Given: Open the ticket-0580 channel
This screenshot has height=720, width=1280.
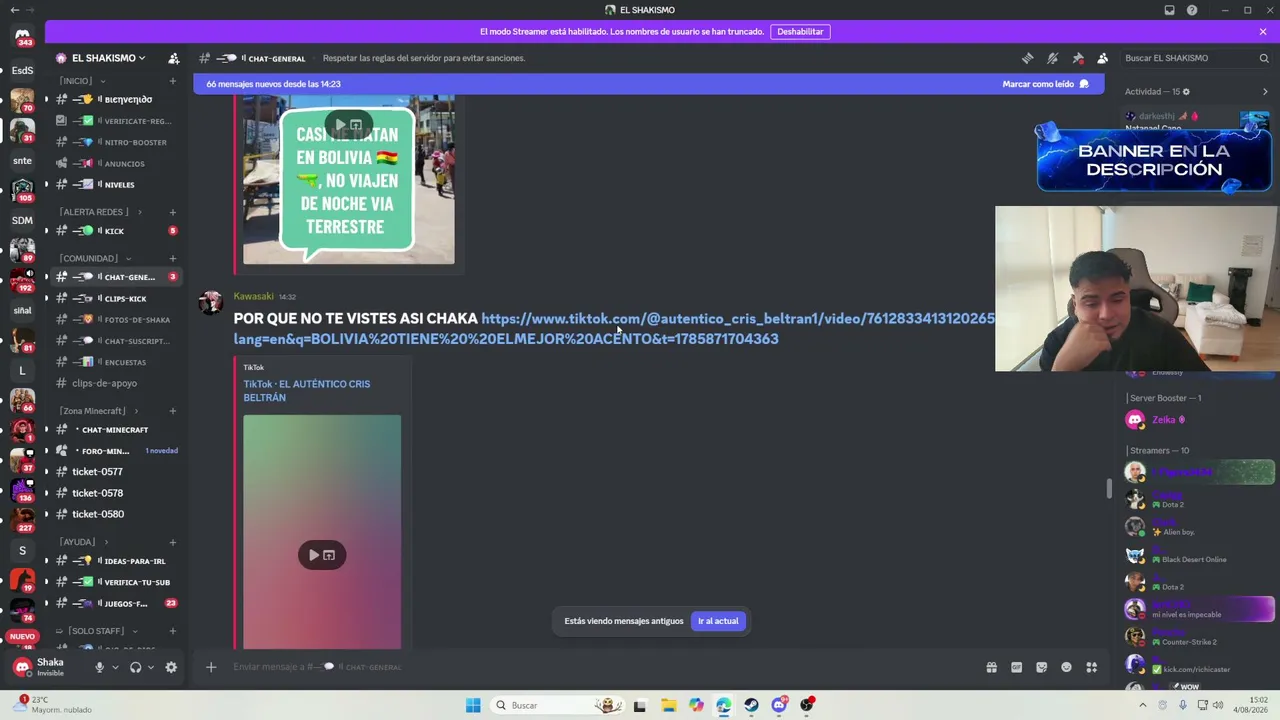Looking at the screenshot, I should tap(117, 514).
